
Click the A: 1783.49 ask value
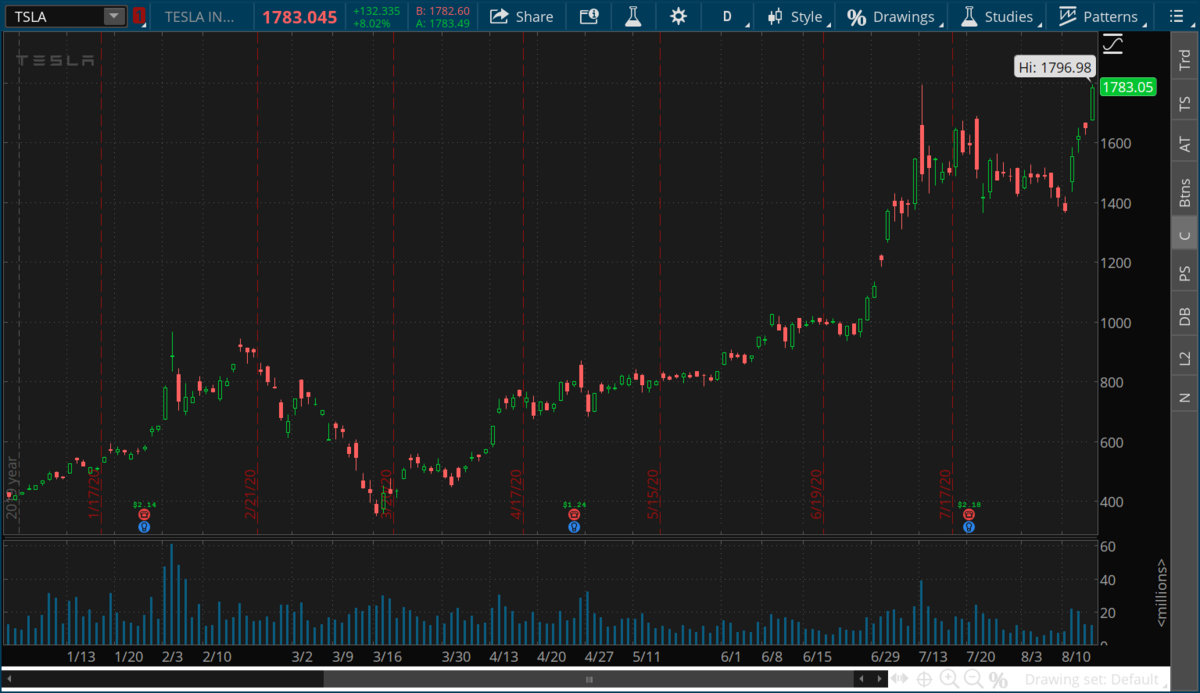[x=442, y=23]
